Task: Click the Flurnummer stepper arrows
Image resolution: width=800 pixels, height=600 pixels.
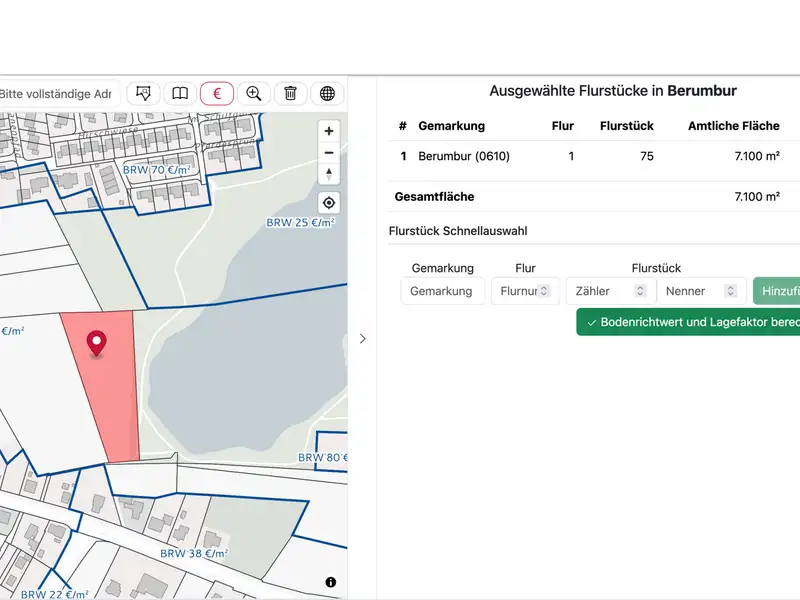Action: click(544, 291)
